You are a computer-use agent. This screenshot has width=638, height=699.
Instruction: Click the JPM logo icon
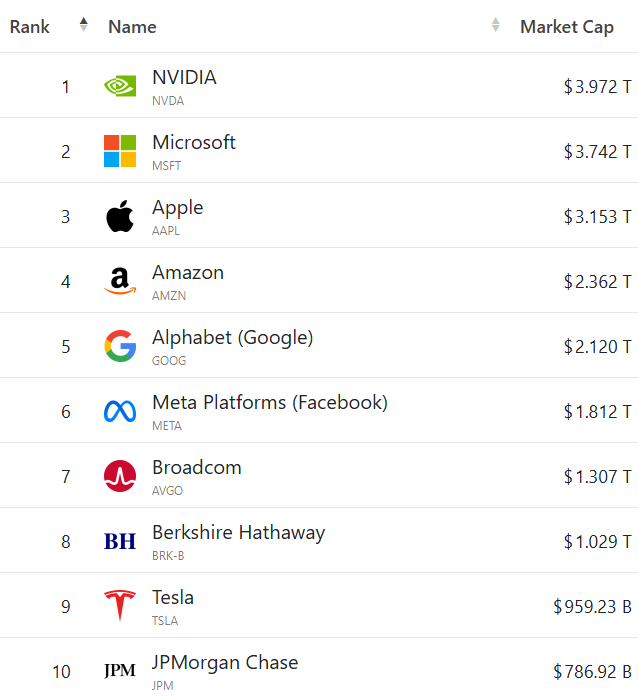coord(120,670)
